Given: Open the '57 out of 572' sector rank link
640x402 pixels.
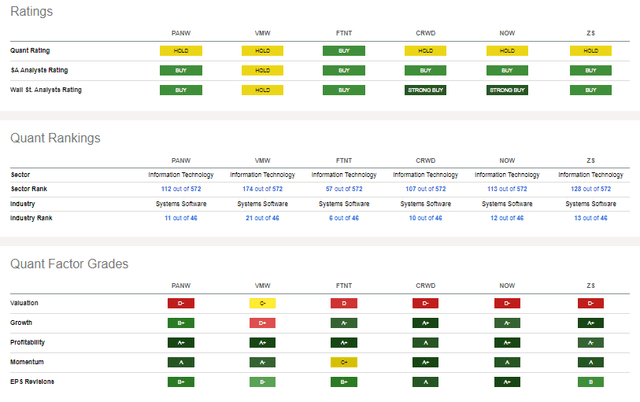Looking at the screenshot, I should 344,189.
